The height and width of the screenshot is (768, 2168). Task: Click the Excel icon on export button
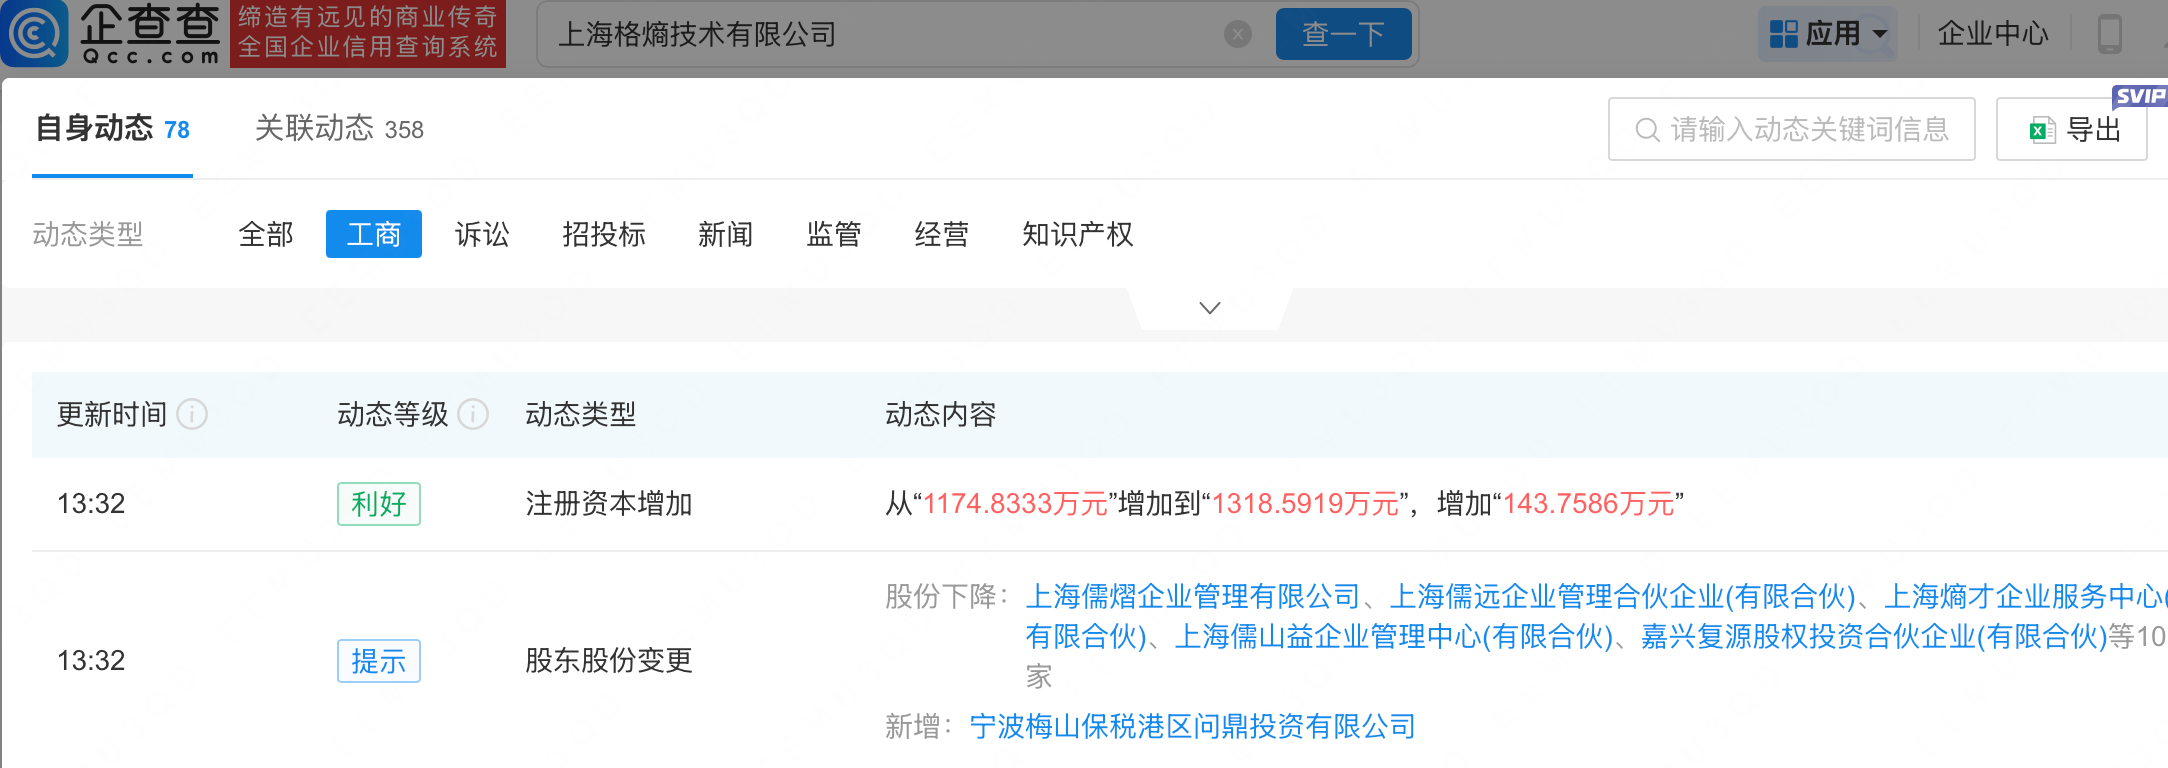2041,130
